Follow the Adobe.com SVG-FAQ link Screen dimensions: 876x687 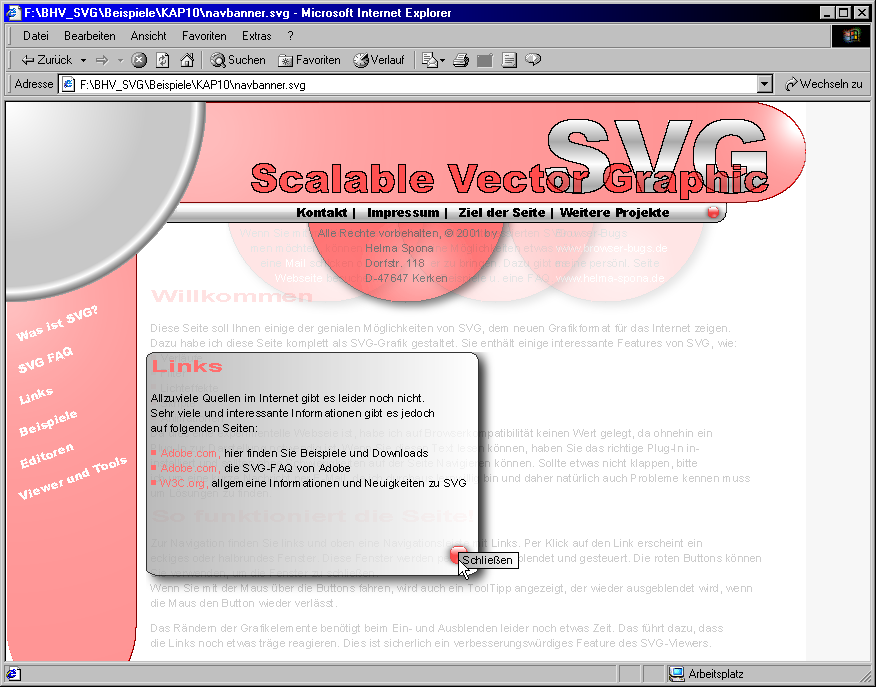coord(190,468)
